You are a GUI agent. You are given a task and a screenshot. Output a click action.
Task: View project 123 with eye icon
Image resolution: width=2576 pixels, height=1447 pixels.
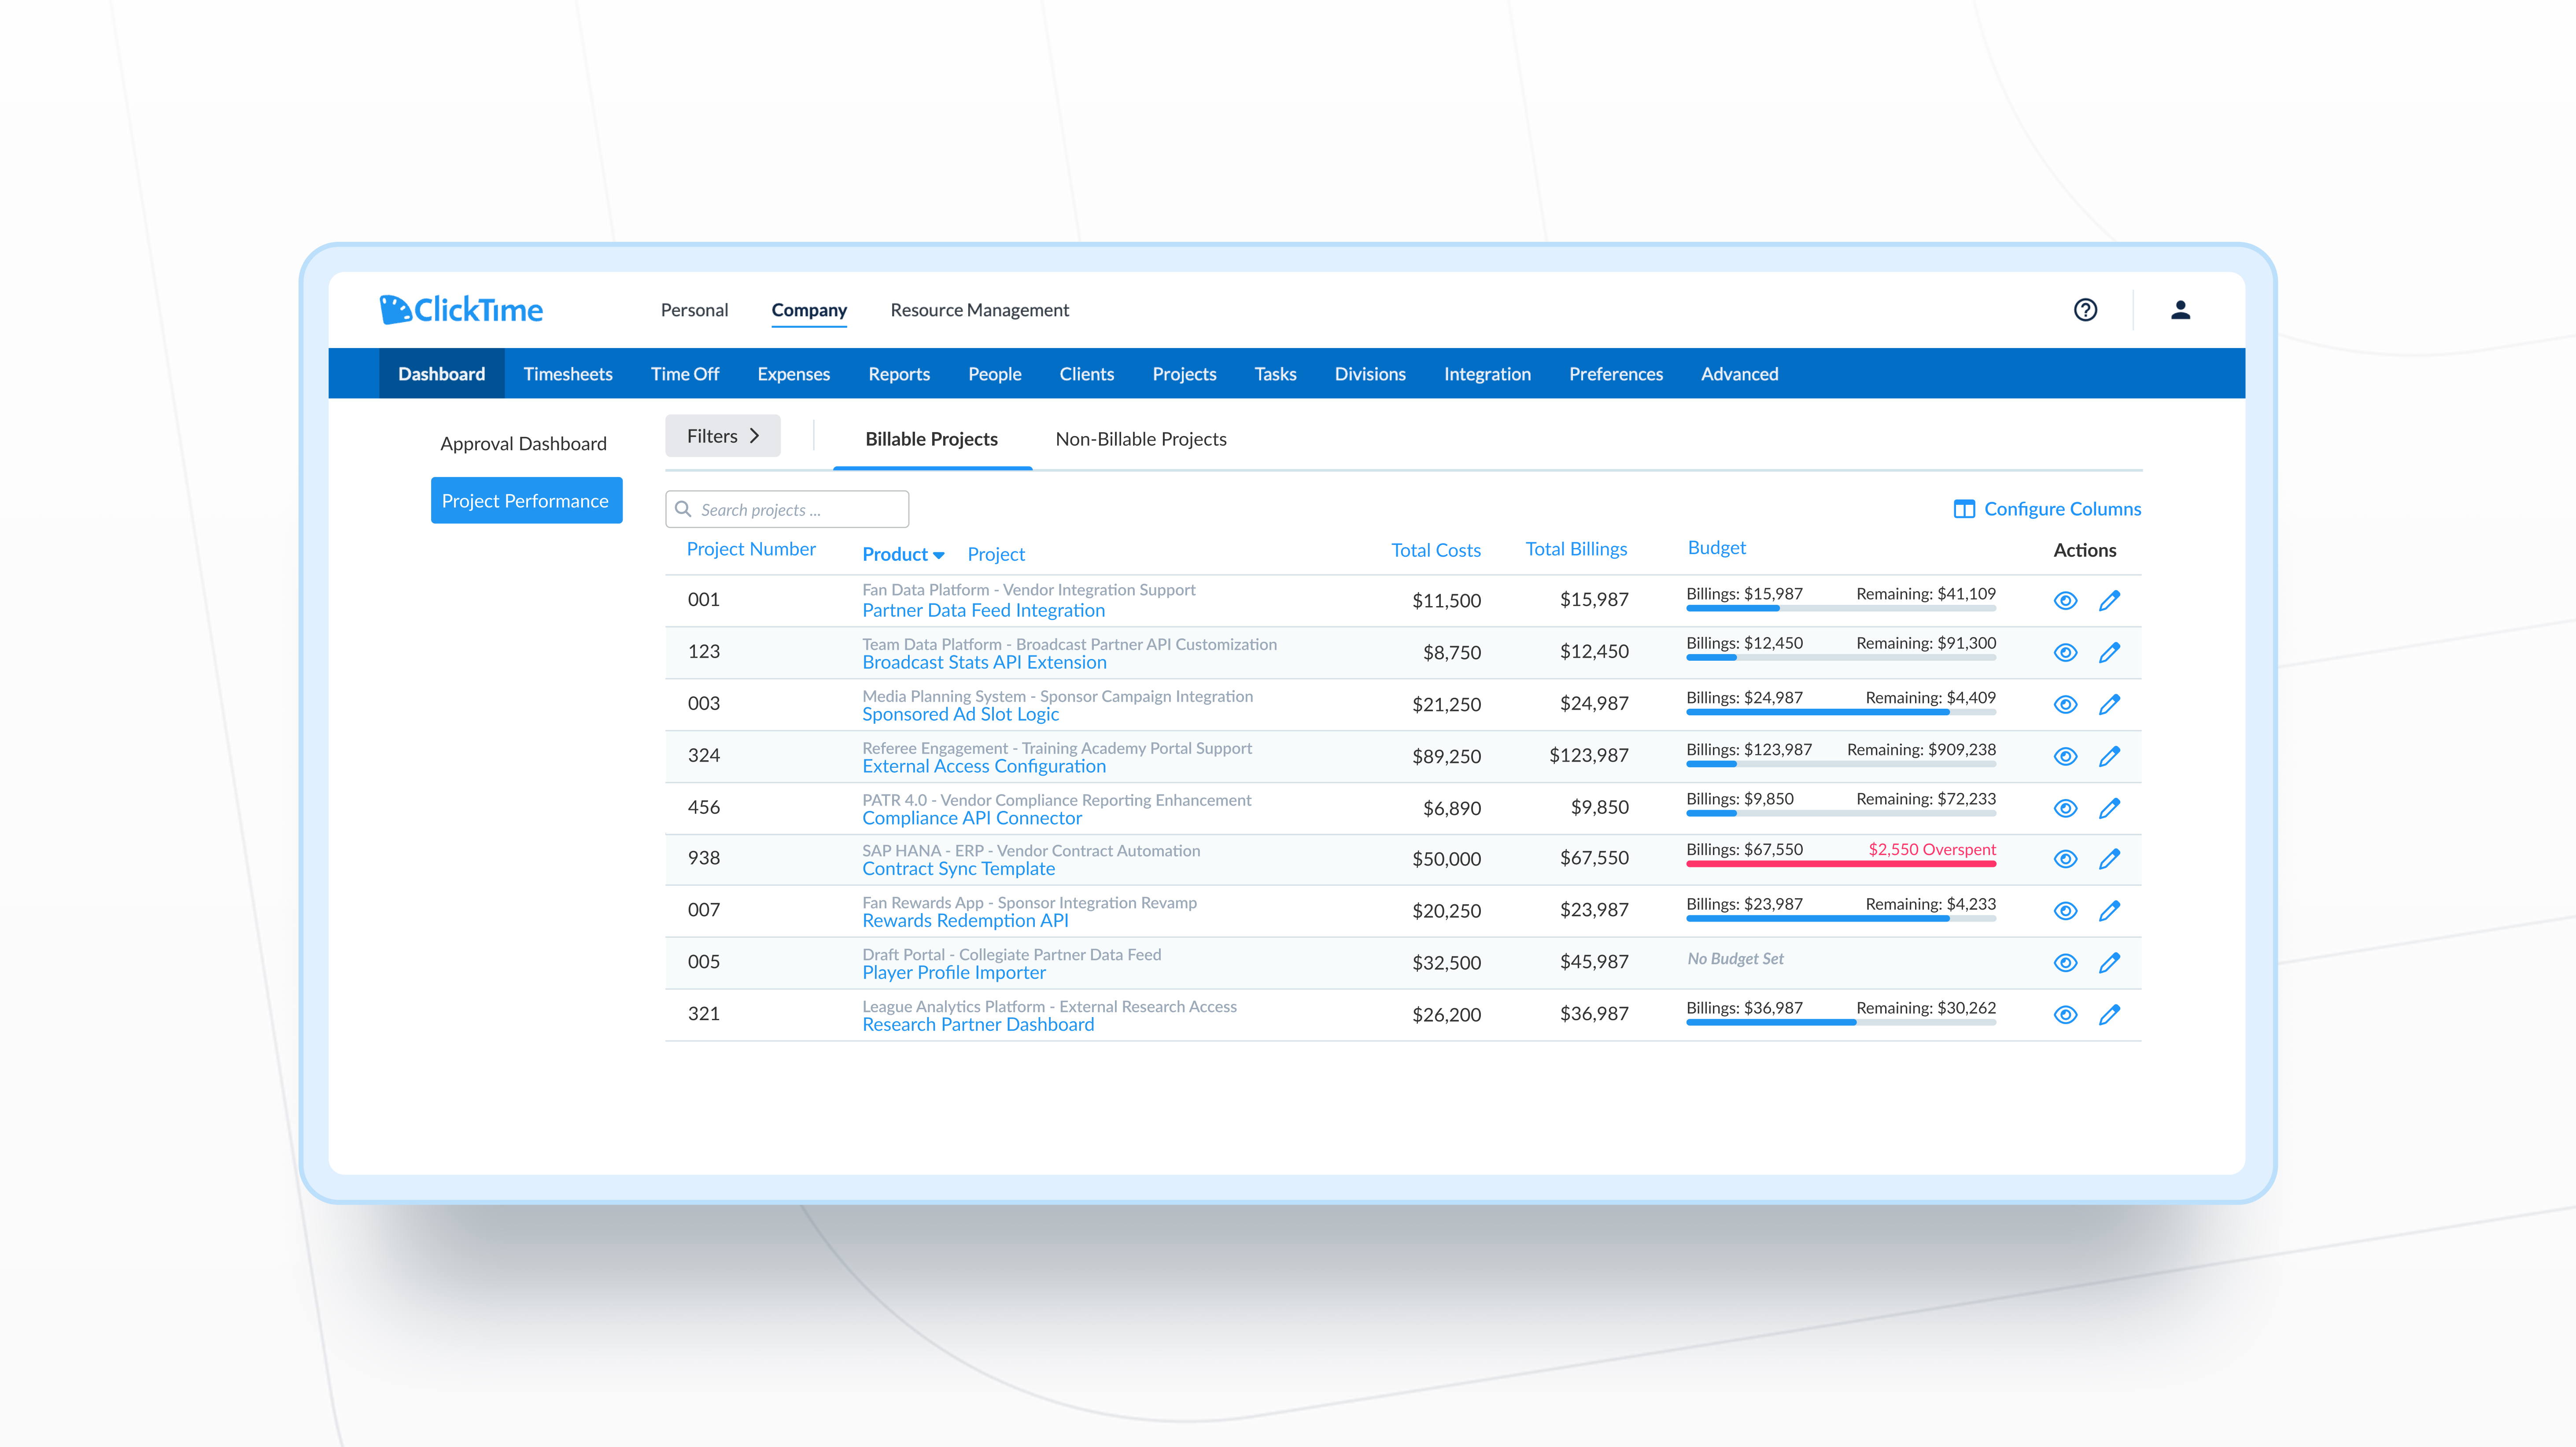click(x=2065, y=653)
